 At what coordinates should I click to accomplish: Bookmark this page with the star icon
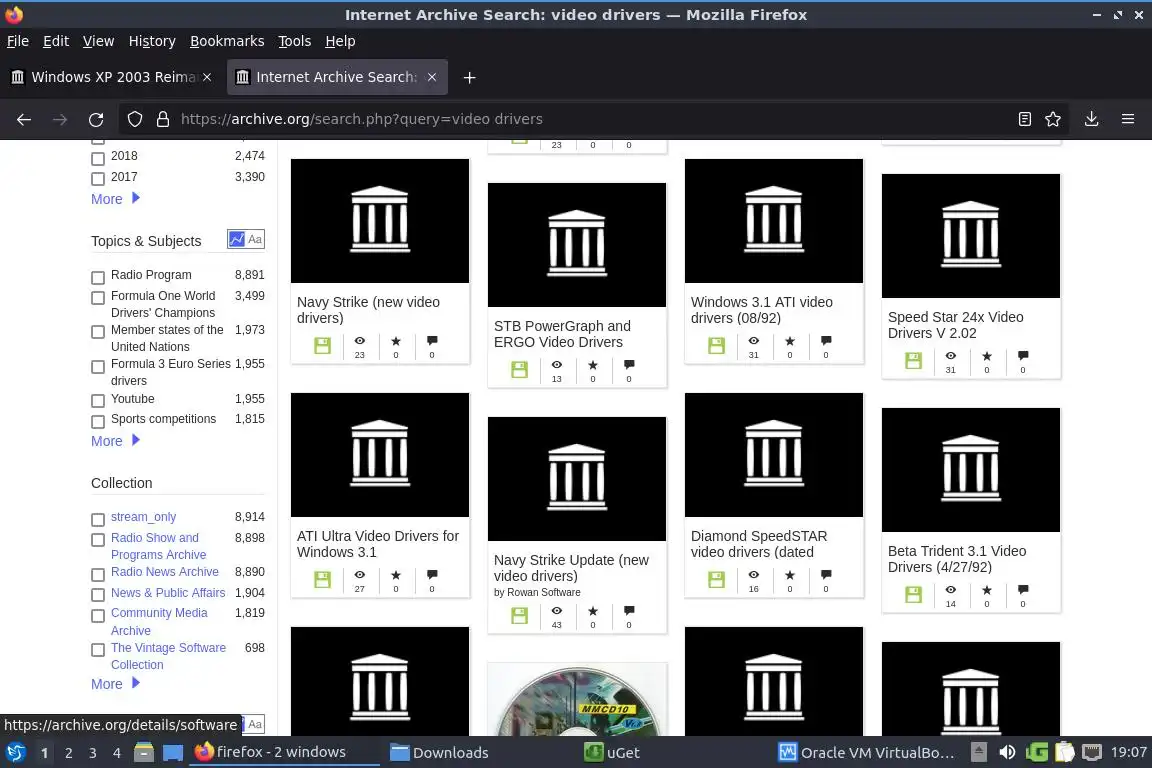[1053, 119]
